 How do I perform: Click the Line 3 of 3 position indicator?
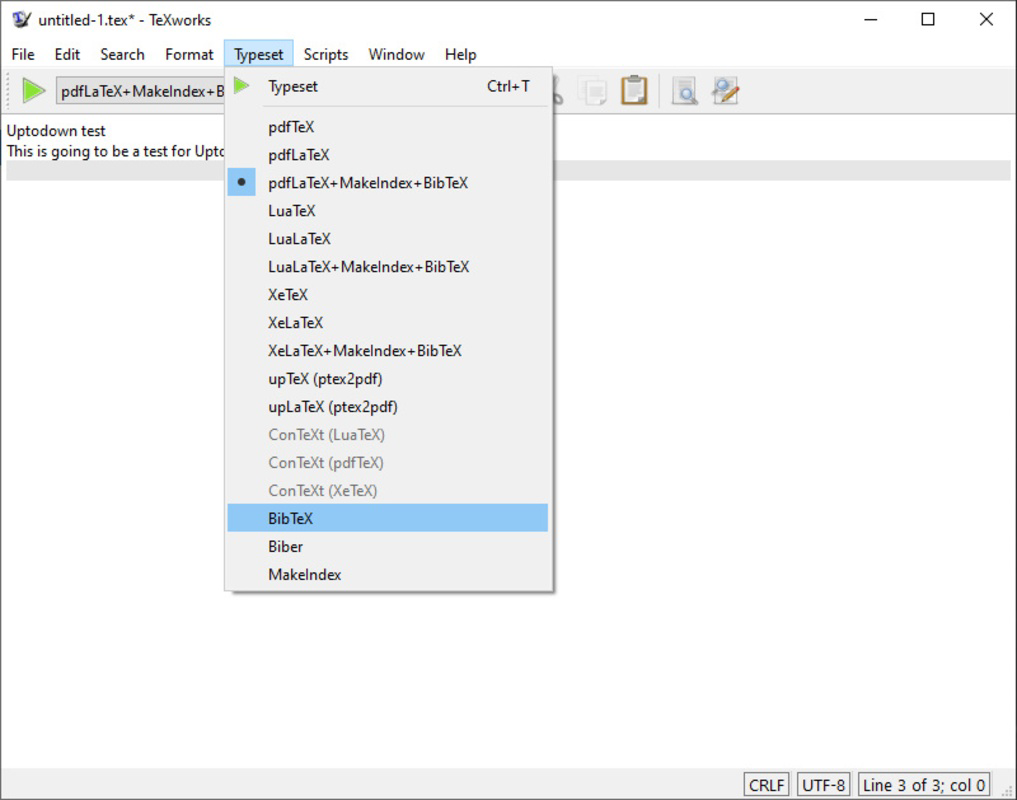coord(924,785)
